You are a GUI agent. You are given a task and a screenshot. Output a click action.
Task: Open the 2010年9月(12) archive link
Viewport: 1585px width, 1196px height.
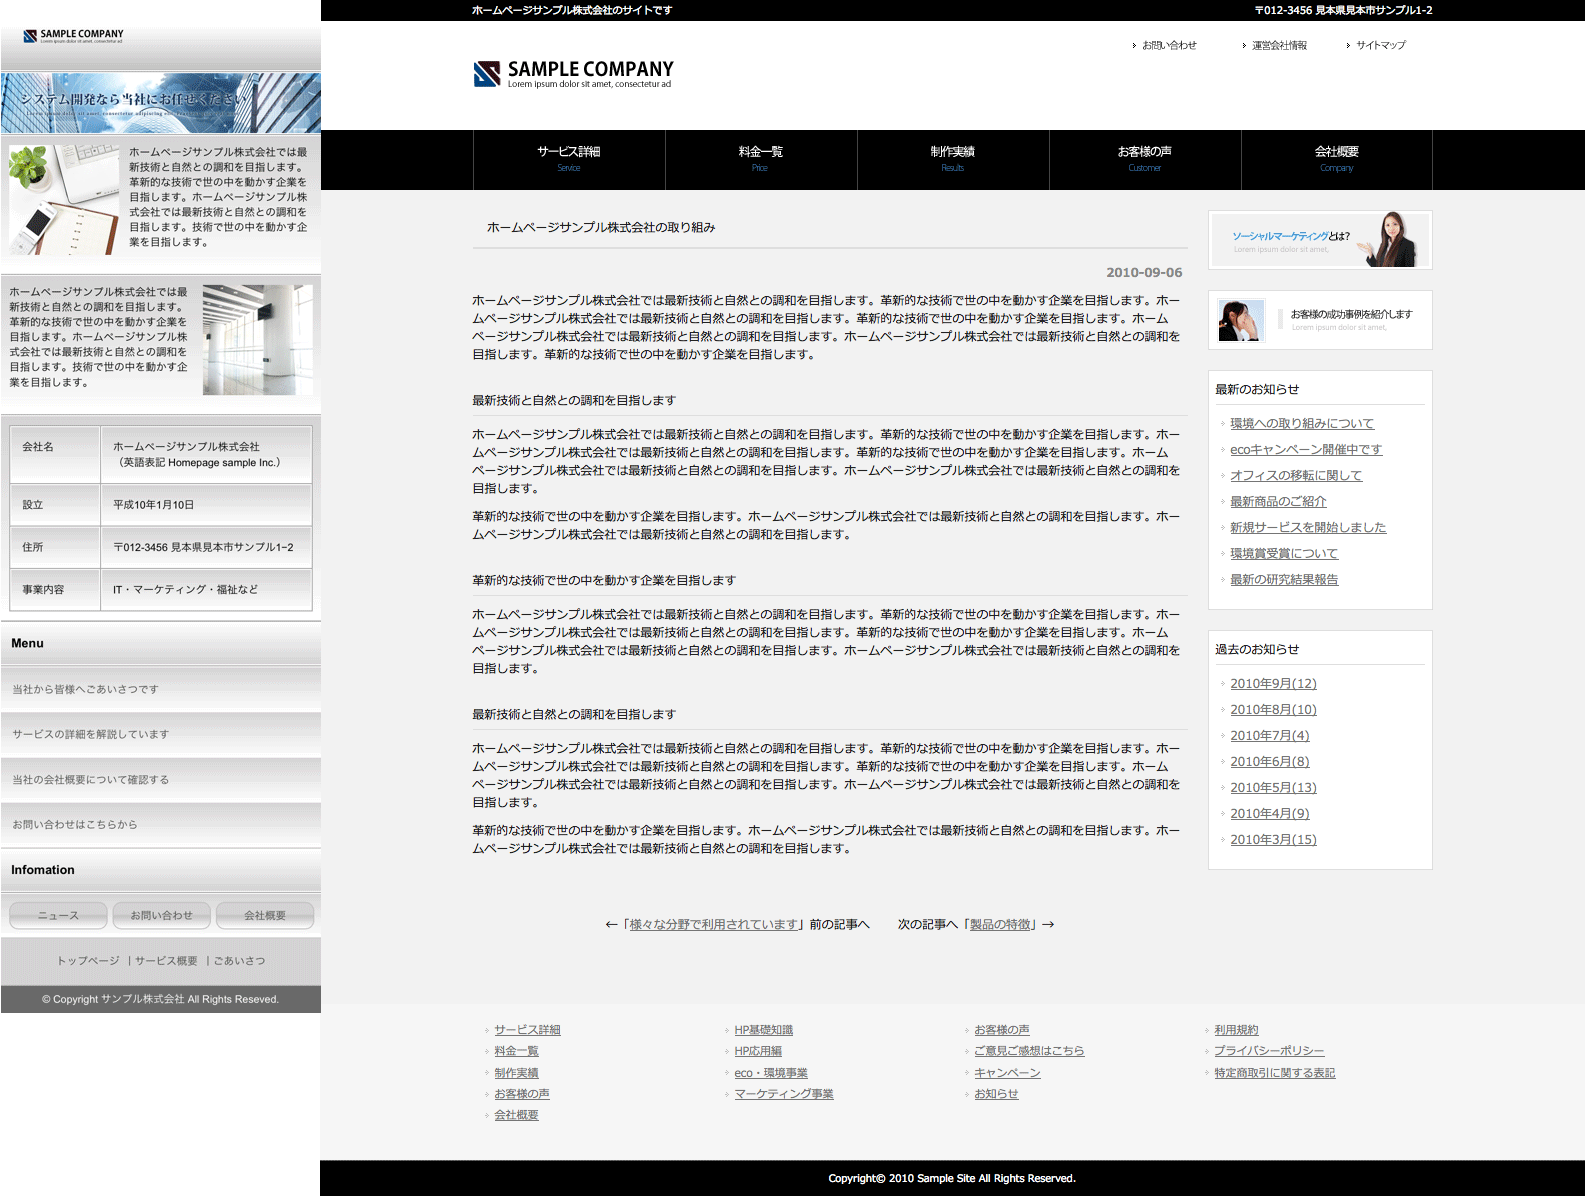1273,684
